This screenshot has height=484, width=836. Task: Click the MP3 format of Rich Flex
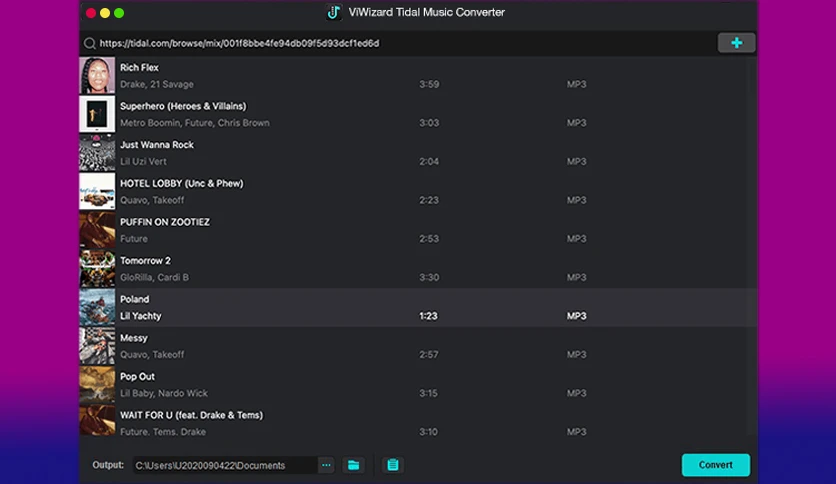576,84
